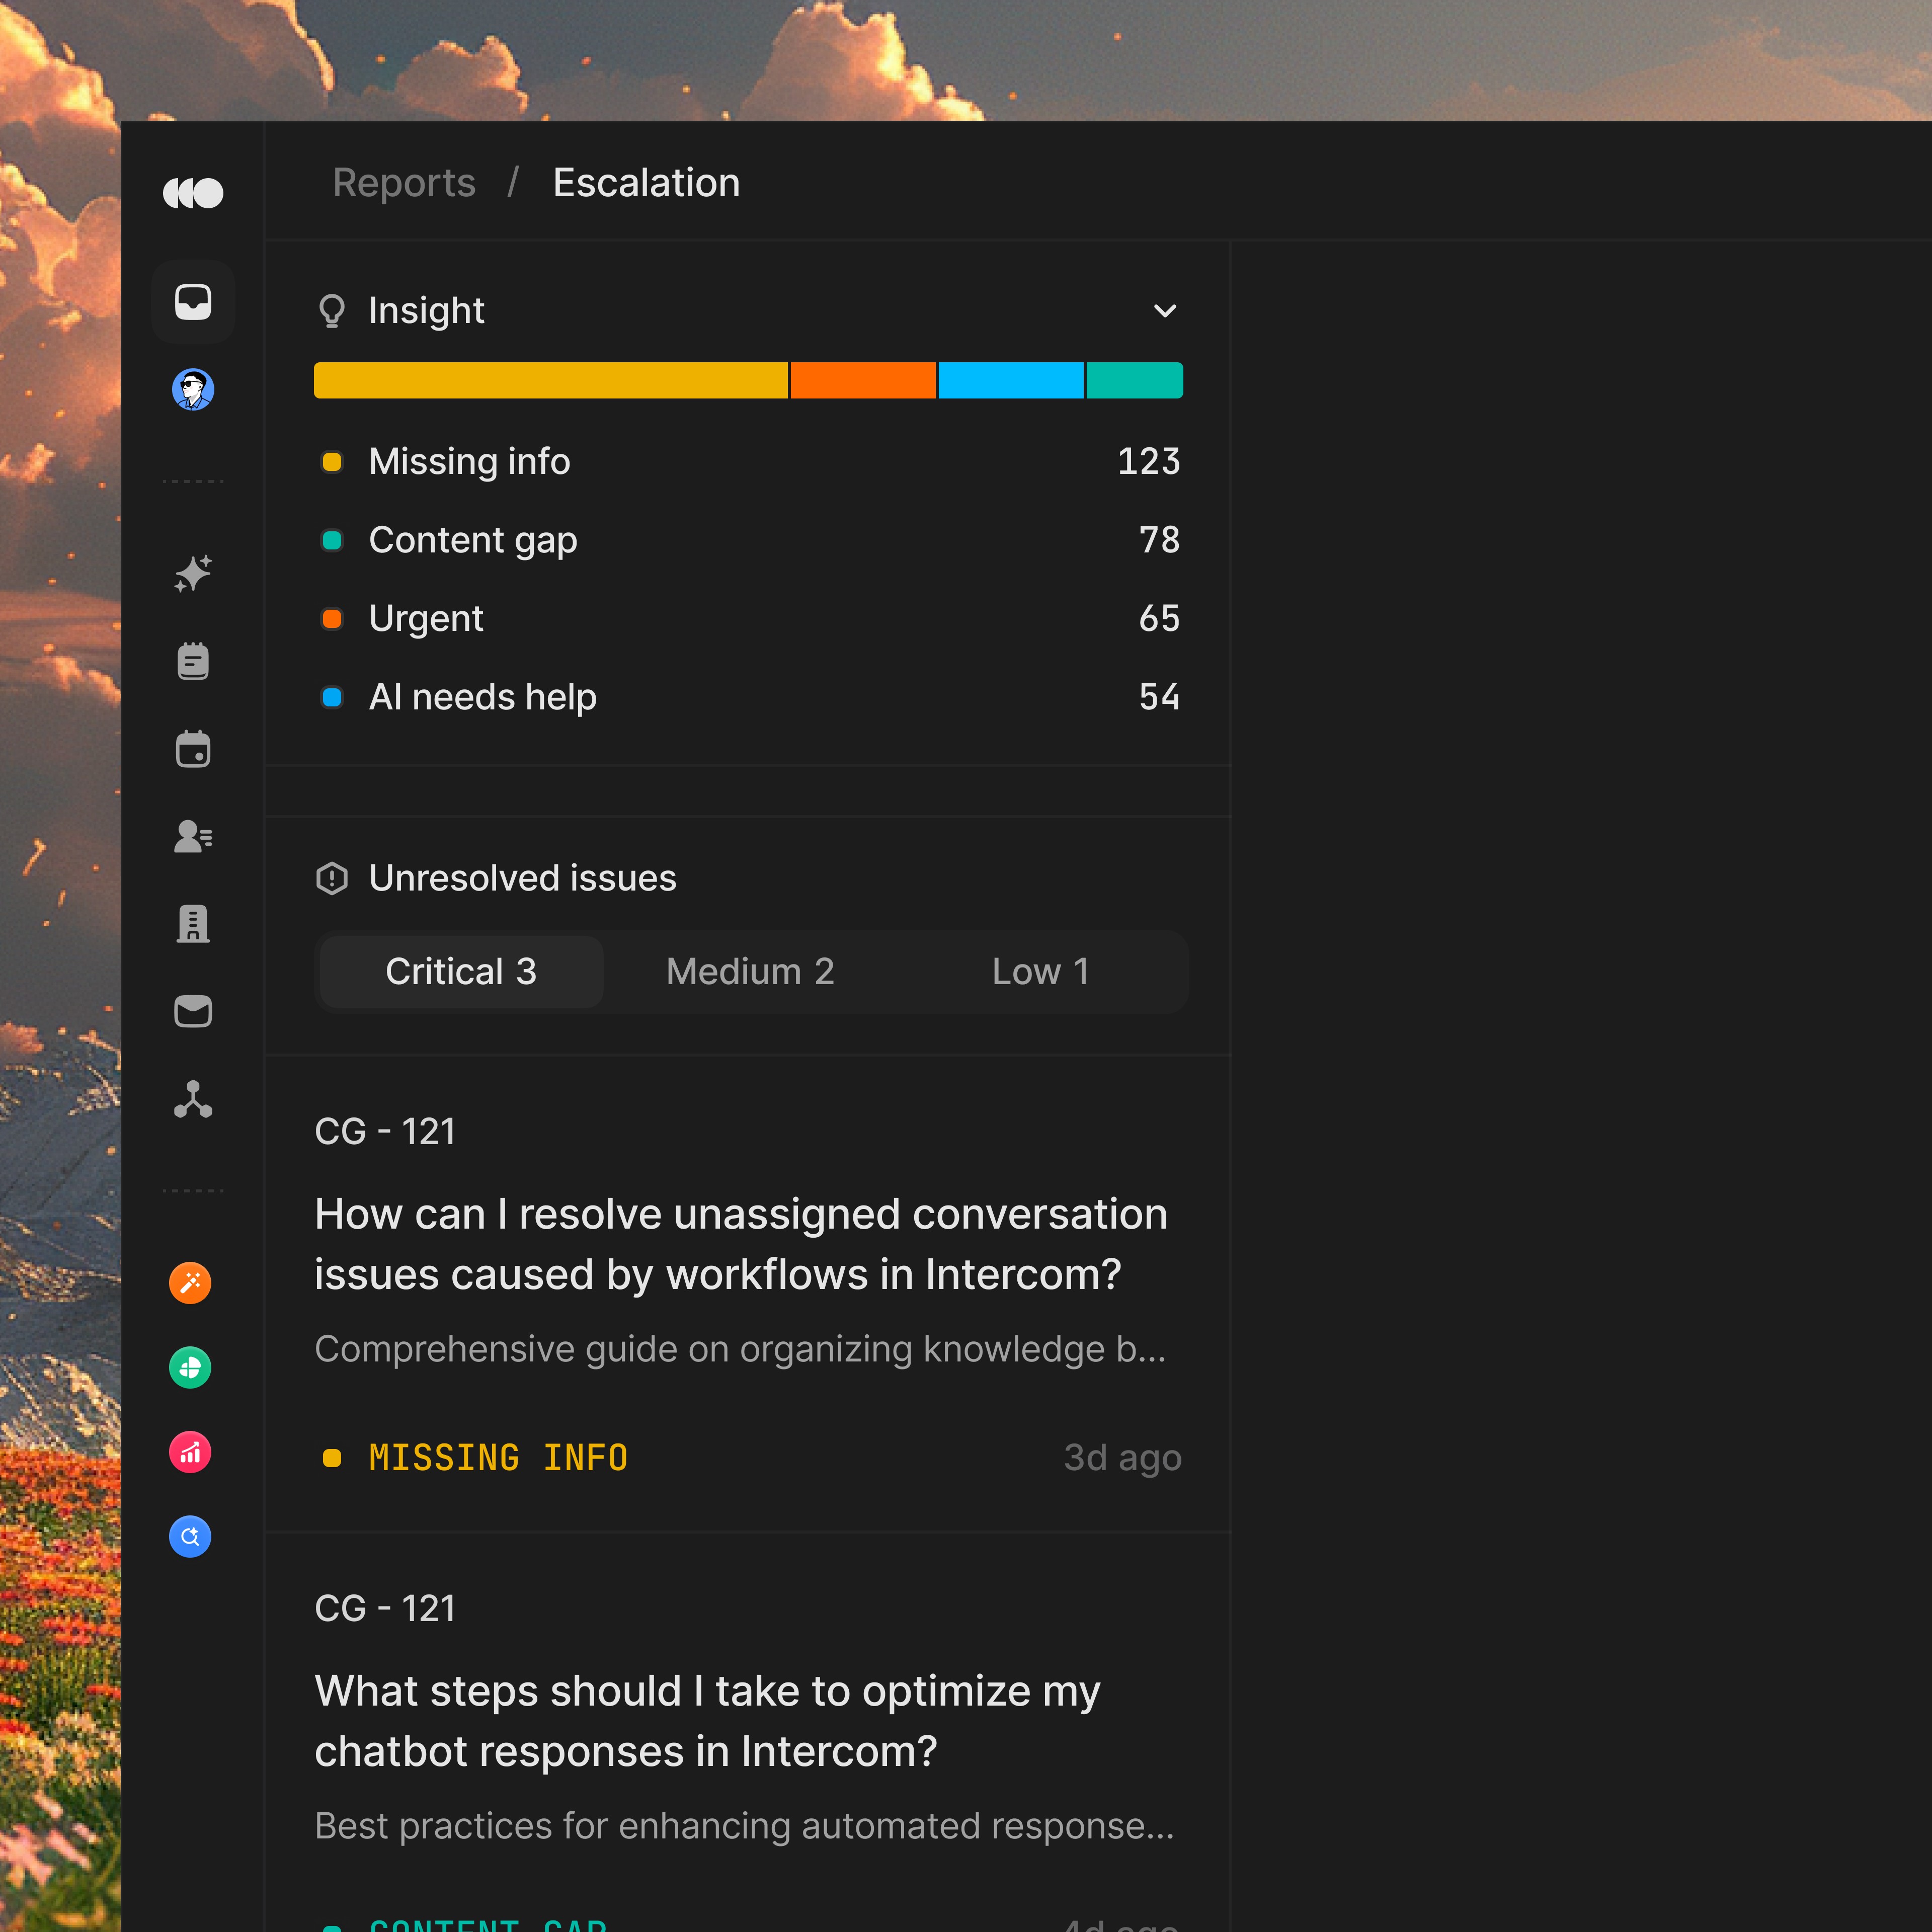Open unassigned conversation issue in Intercom
The width and height of the screenshot is (1932, 1932).
(740, 1244)
